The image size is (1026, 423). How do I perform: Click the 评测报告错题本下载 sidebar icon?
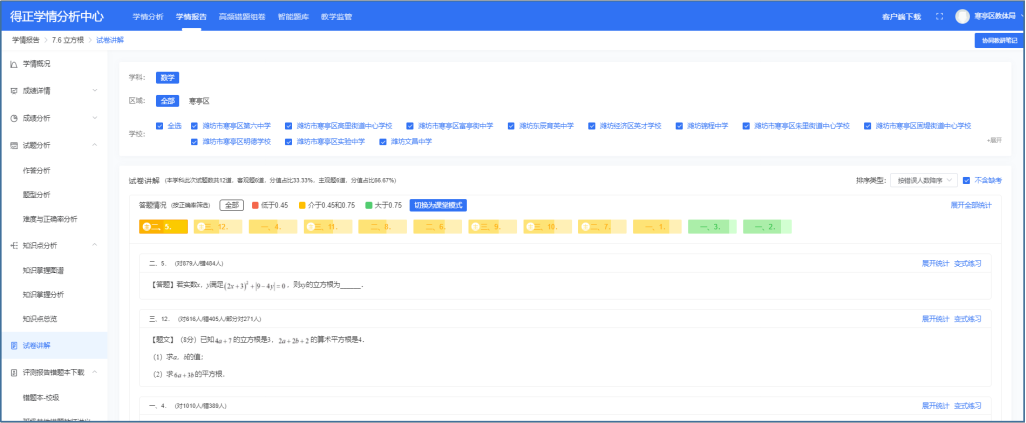(x=14, y=372)
